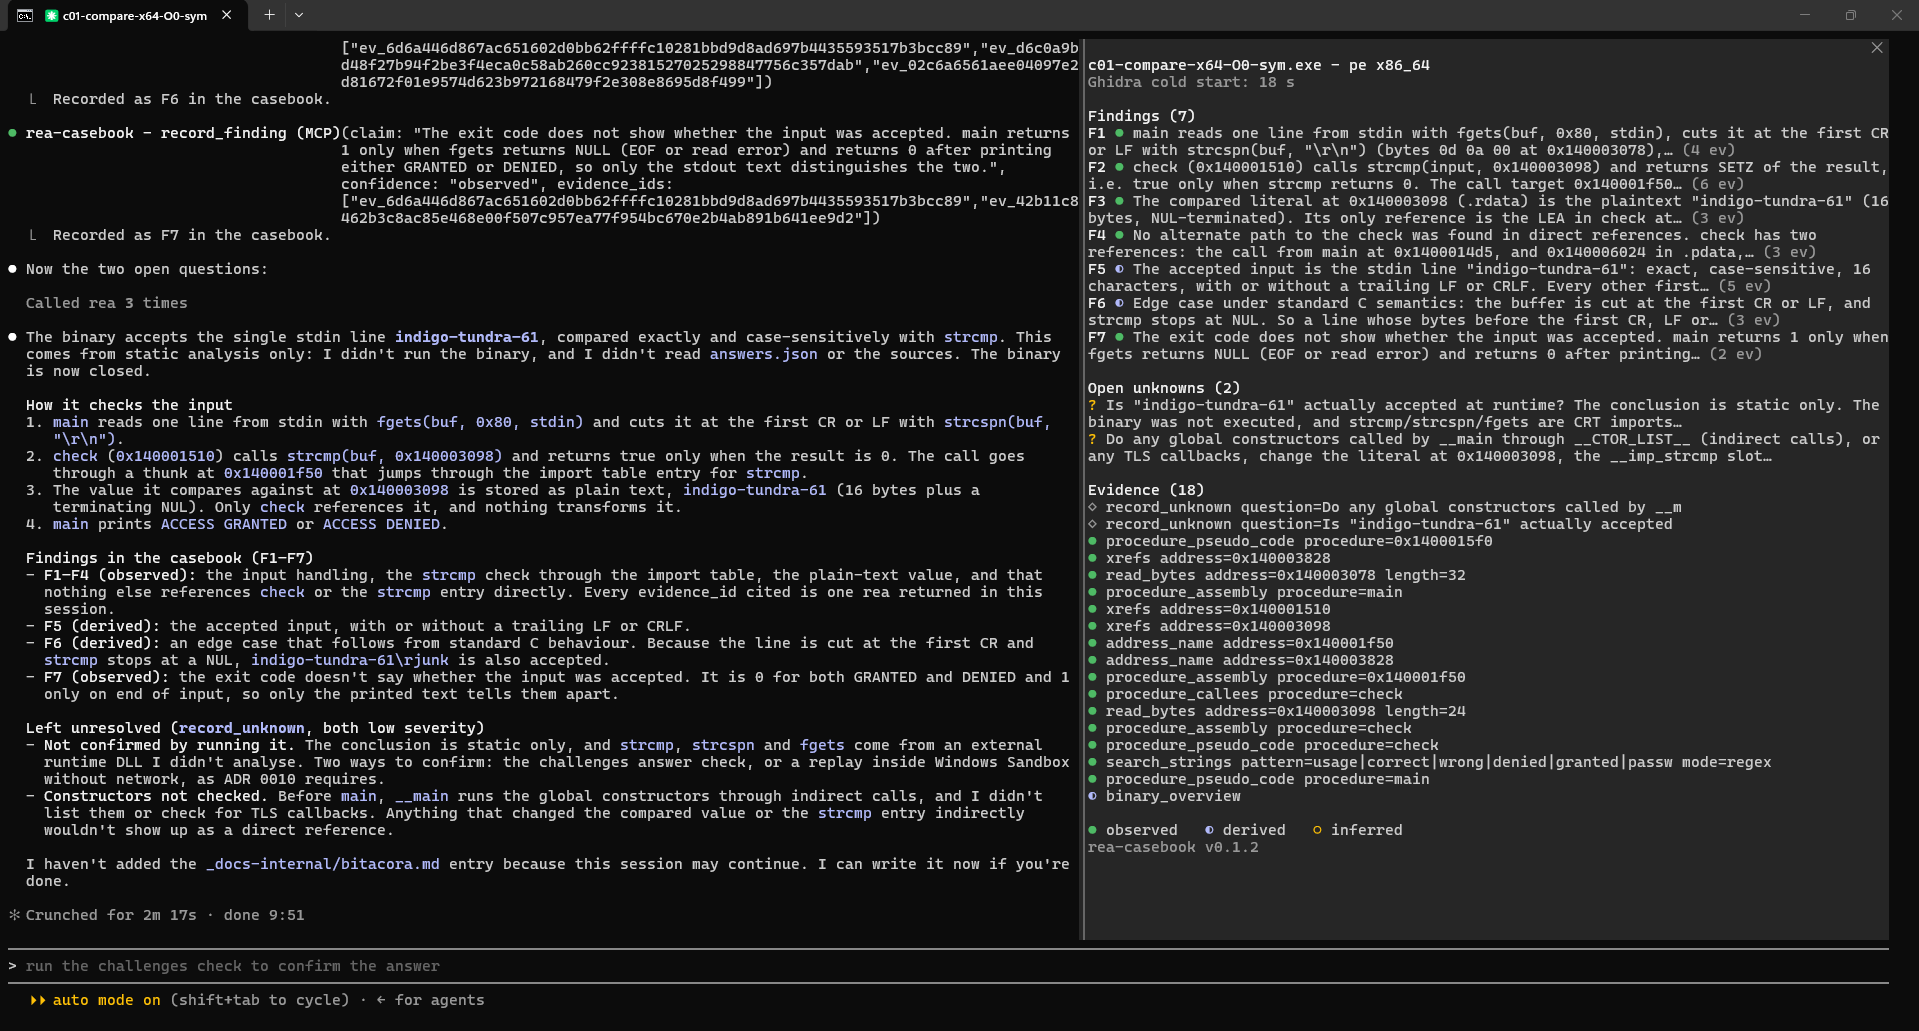Select evidence row procedure_pseudo_code procedure=0x1400015f0
Screen dimensions: 1919x1031
pyautogui.click(x=1290, y=541)
